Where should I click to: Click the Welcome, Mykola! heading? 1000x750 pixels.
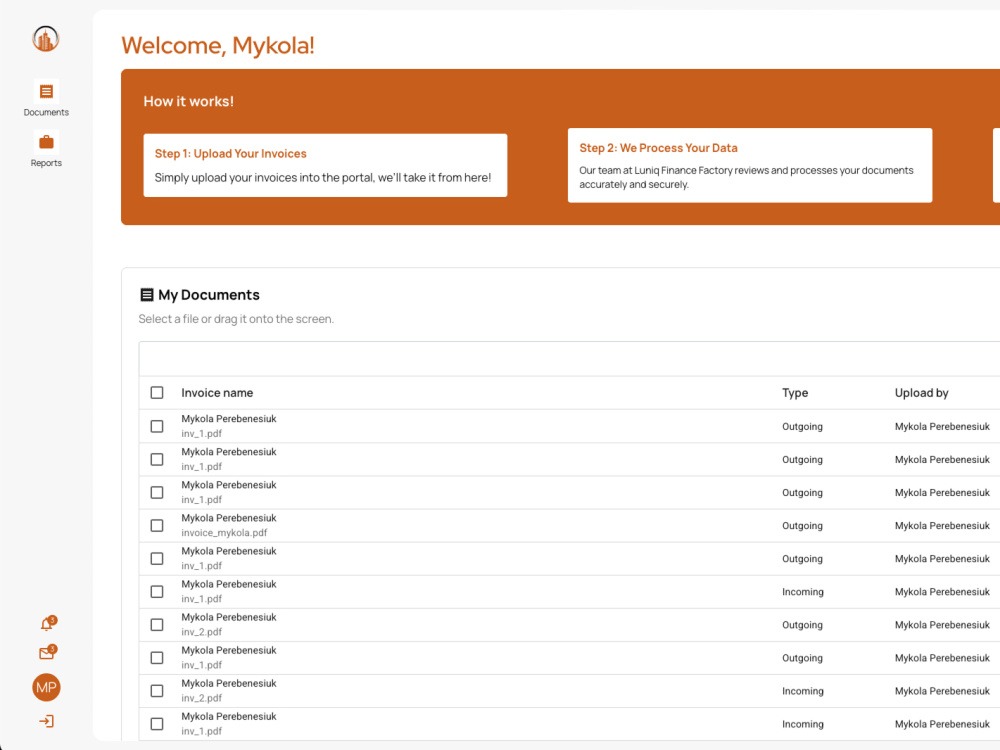(x=218, y=45)
